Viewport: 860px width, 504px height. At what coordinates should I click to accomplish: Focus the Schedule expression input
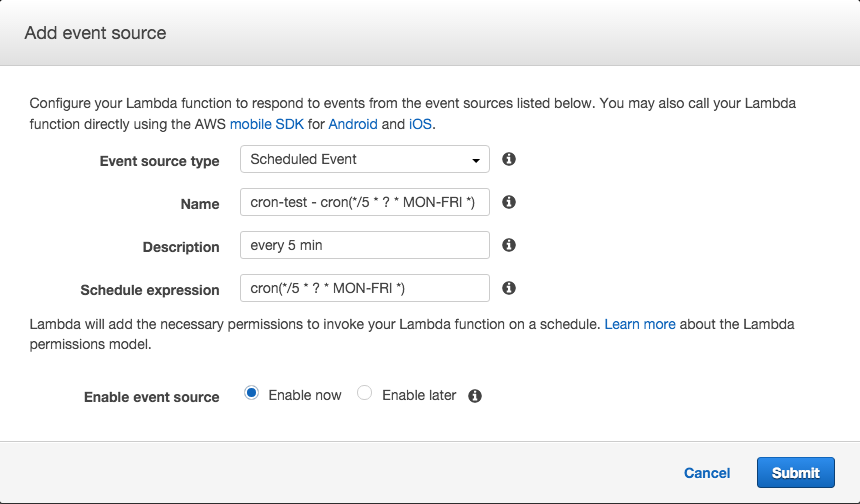365,288
